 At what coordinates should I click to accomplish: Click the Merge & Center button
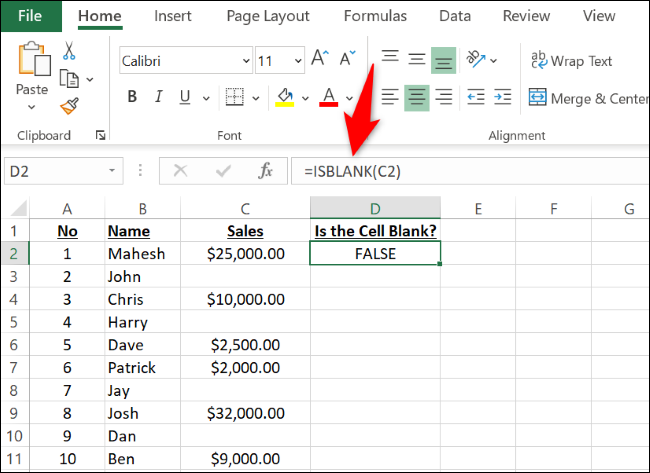(x=587, y=98)
